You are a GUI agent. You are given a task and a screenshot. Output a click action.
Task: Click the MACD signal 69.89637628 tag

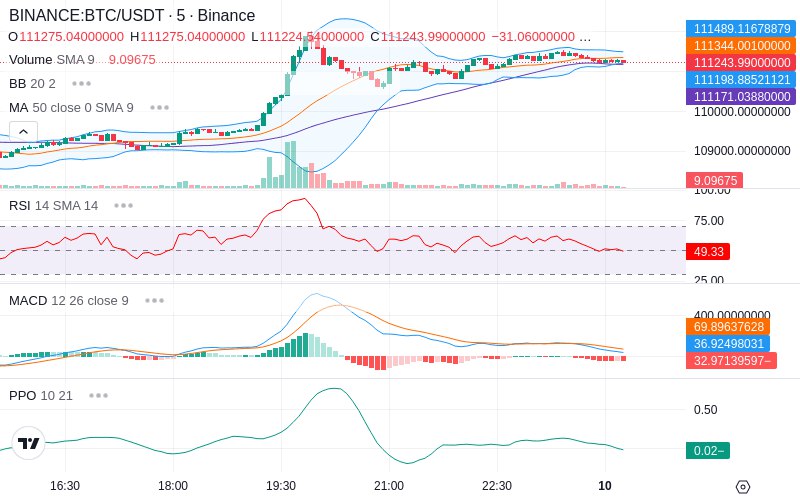(728, 327)
